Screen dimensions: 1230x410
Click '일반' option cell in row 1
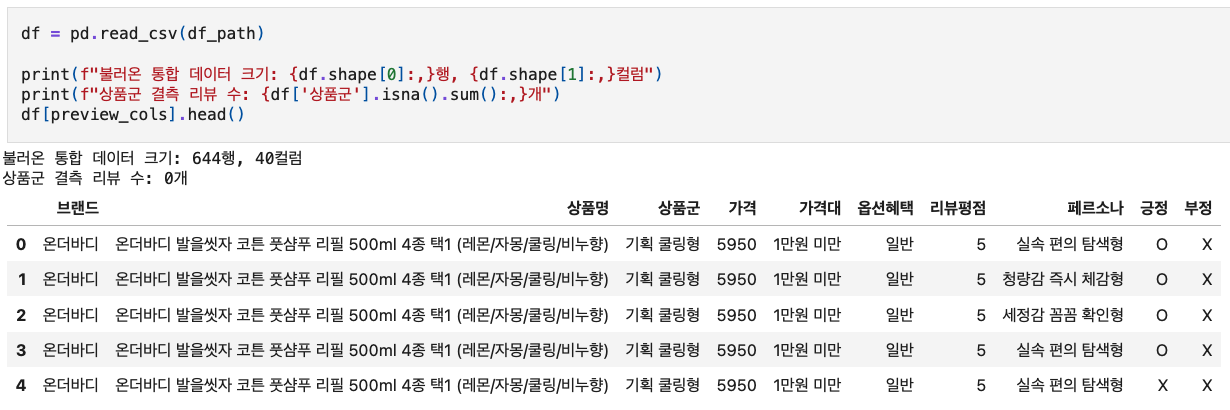(900, 279)
